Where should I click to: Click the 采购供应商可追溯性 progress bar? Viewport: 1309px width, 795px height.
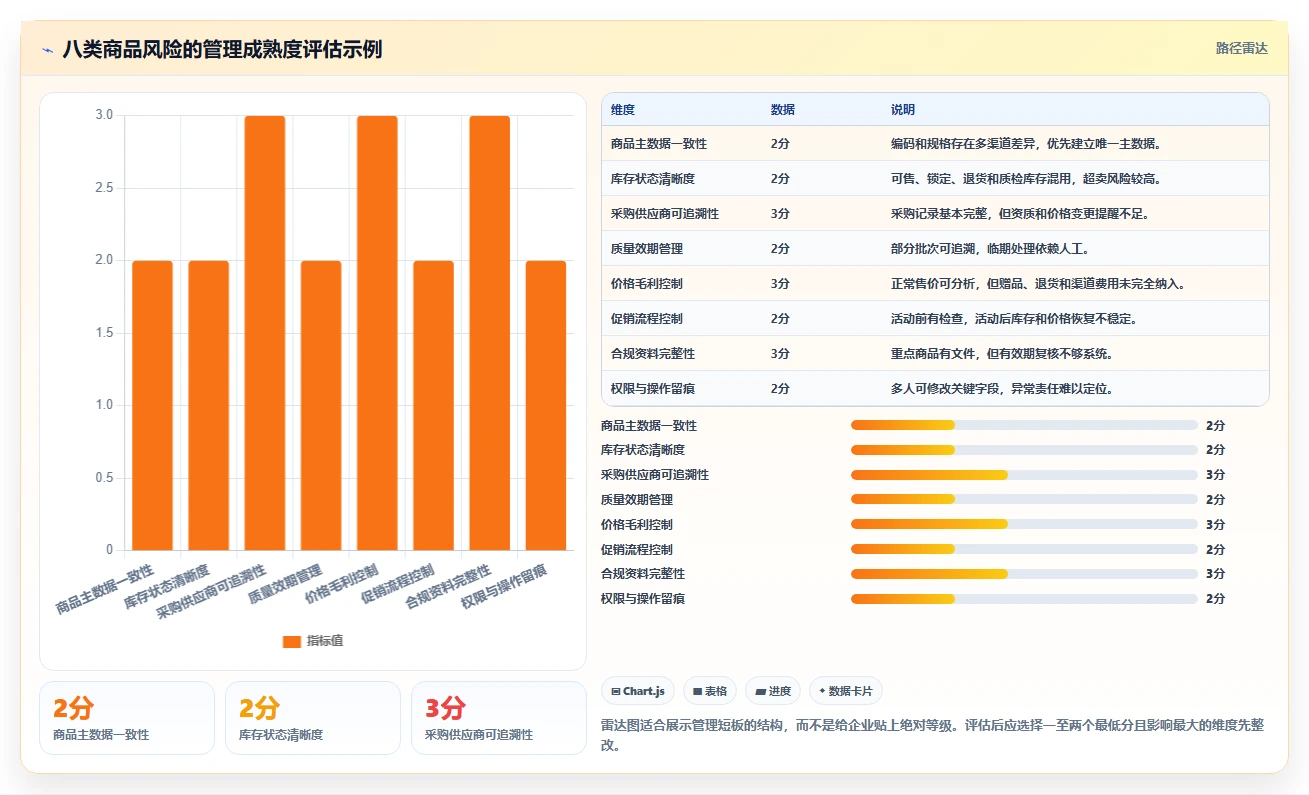click(x=1024, y=475)
